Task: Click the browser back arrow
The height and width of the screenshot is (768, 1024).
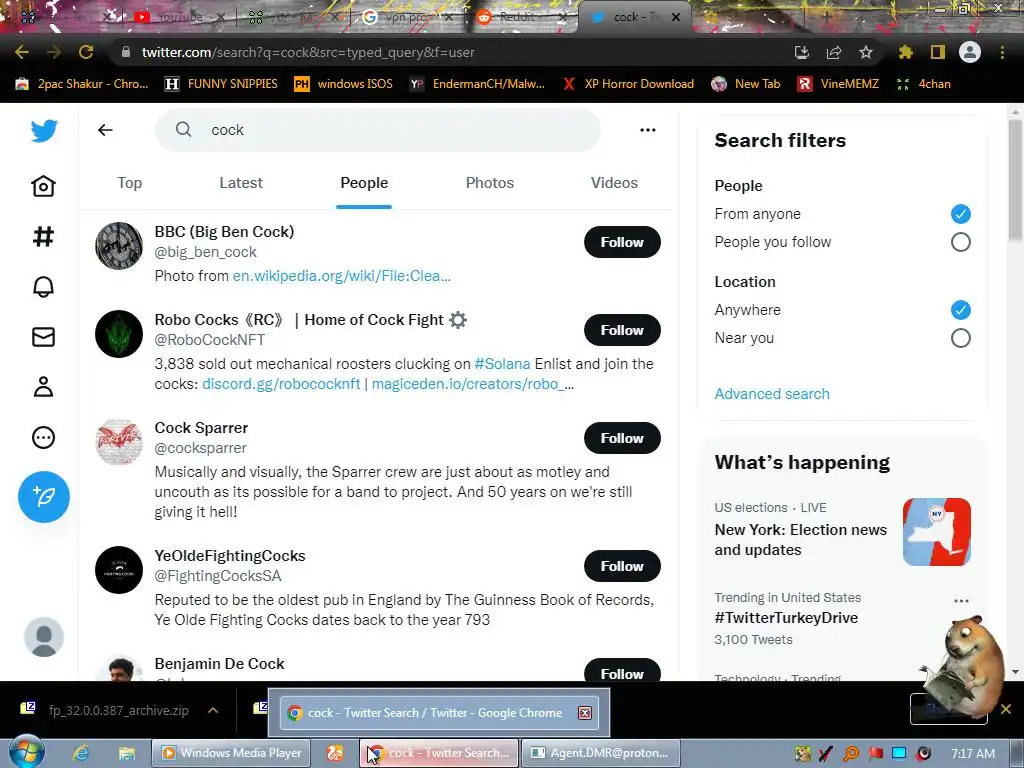Action: point(22,52)
